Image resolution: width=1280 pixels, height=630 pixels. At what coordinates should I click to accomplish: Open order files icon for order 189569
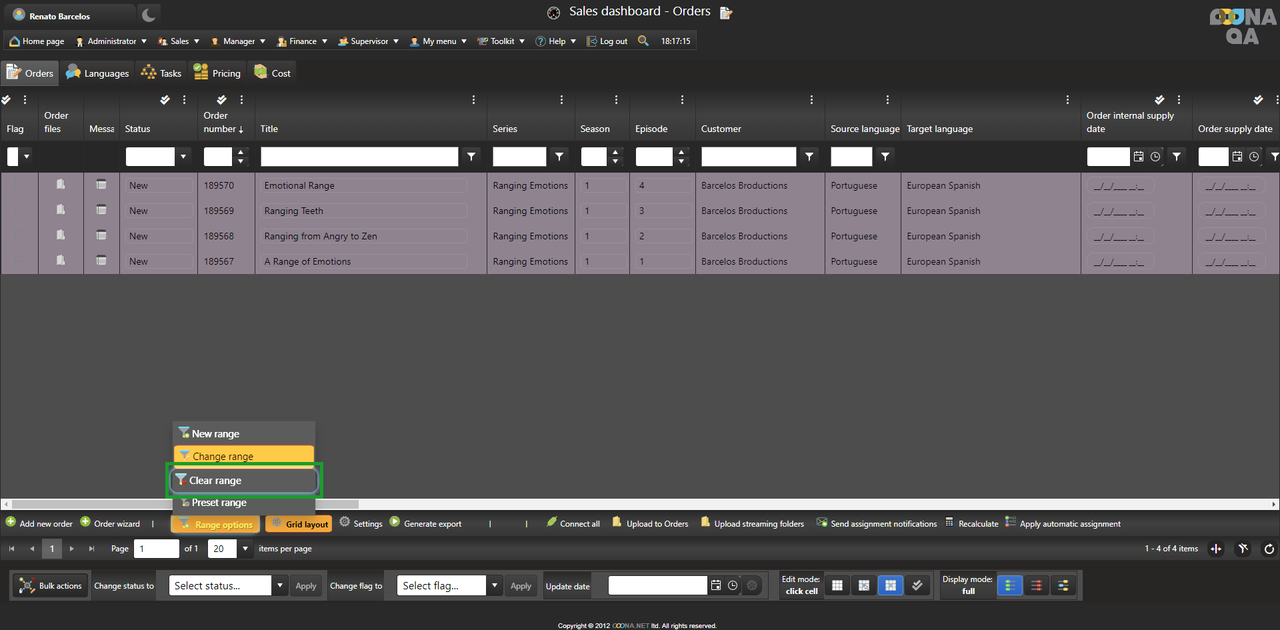61,210
